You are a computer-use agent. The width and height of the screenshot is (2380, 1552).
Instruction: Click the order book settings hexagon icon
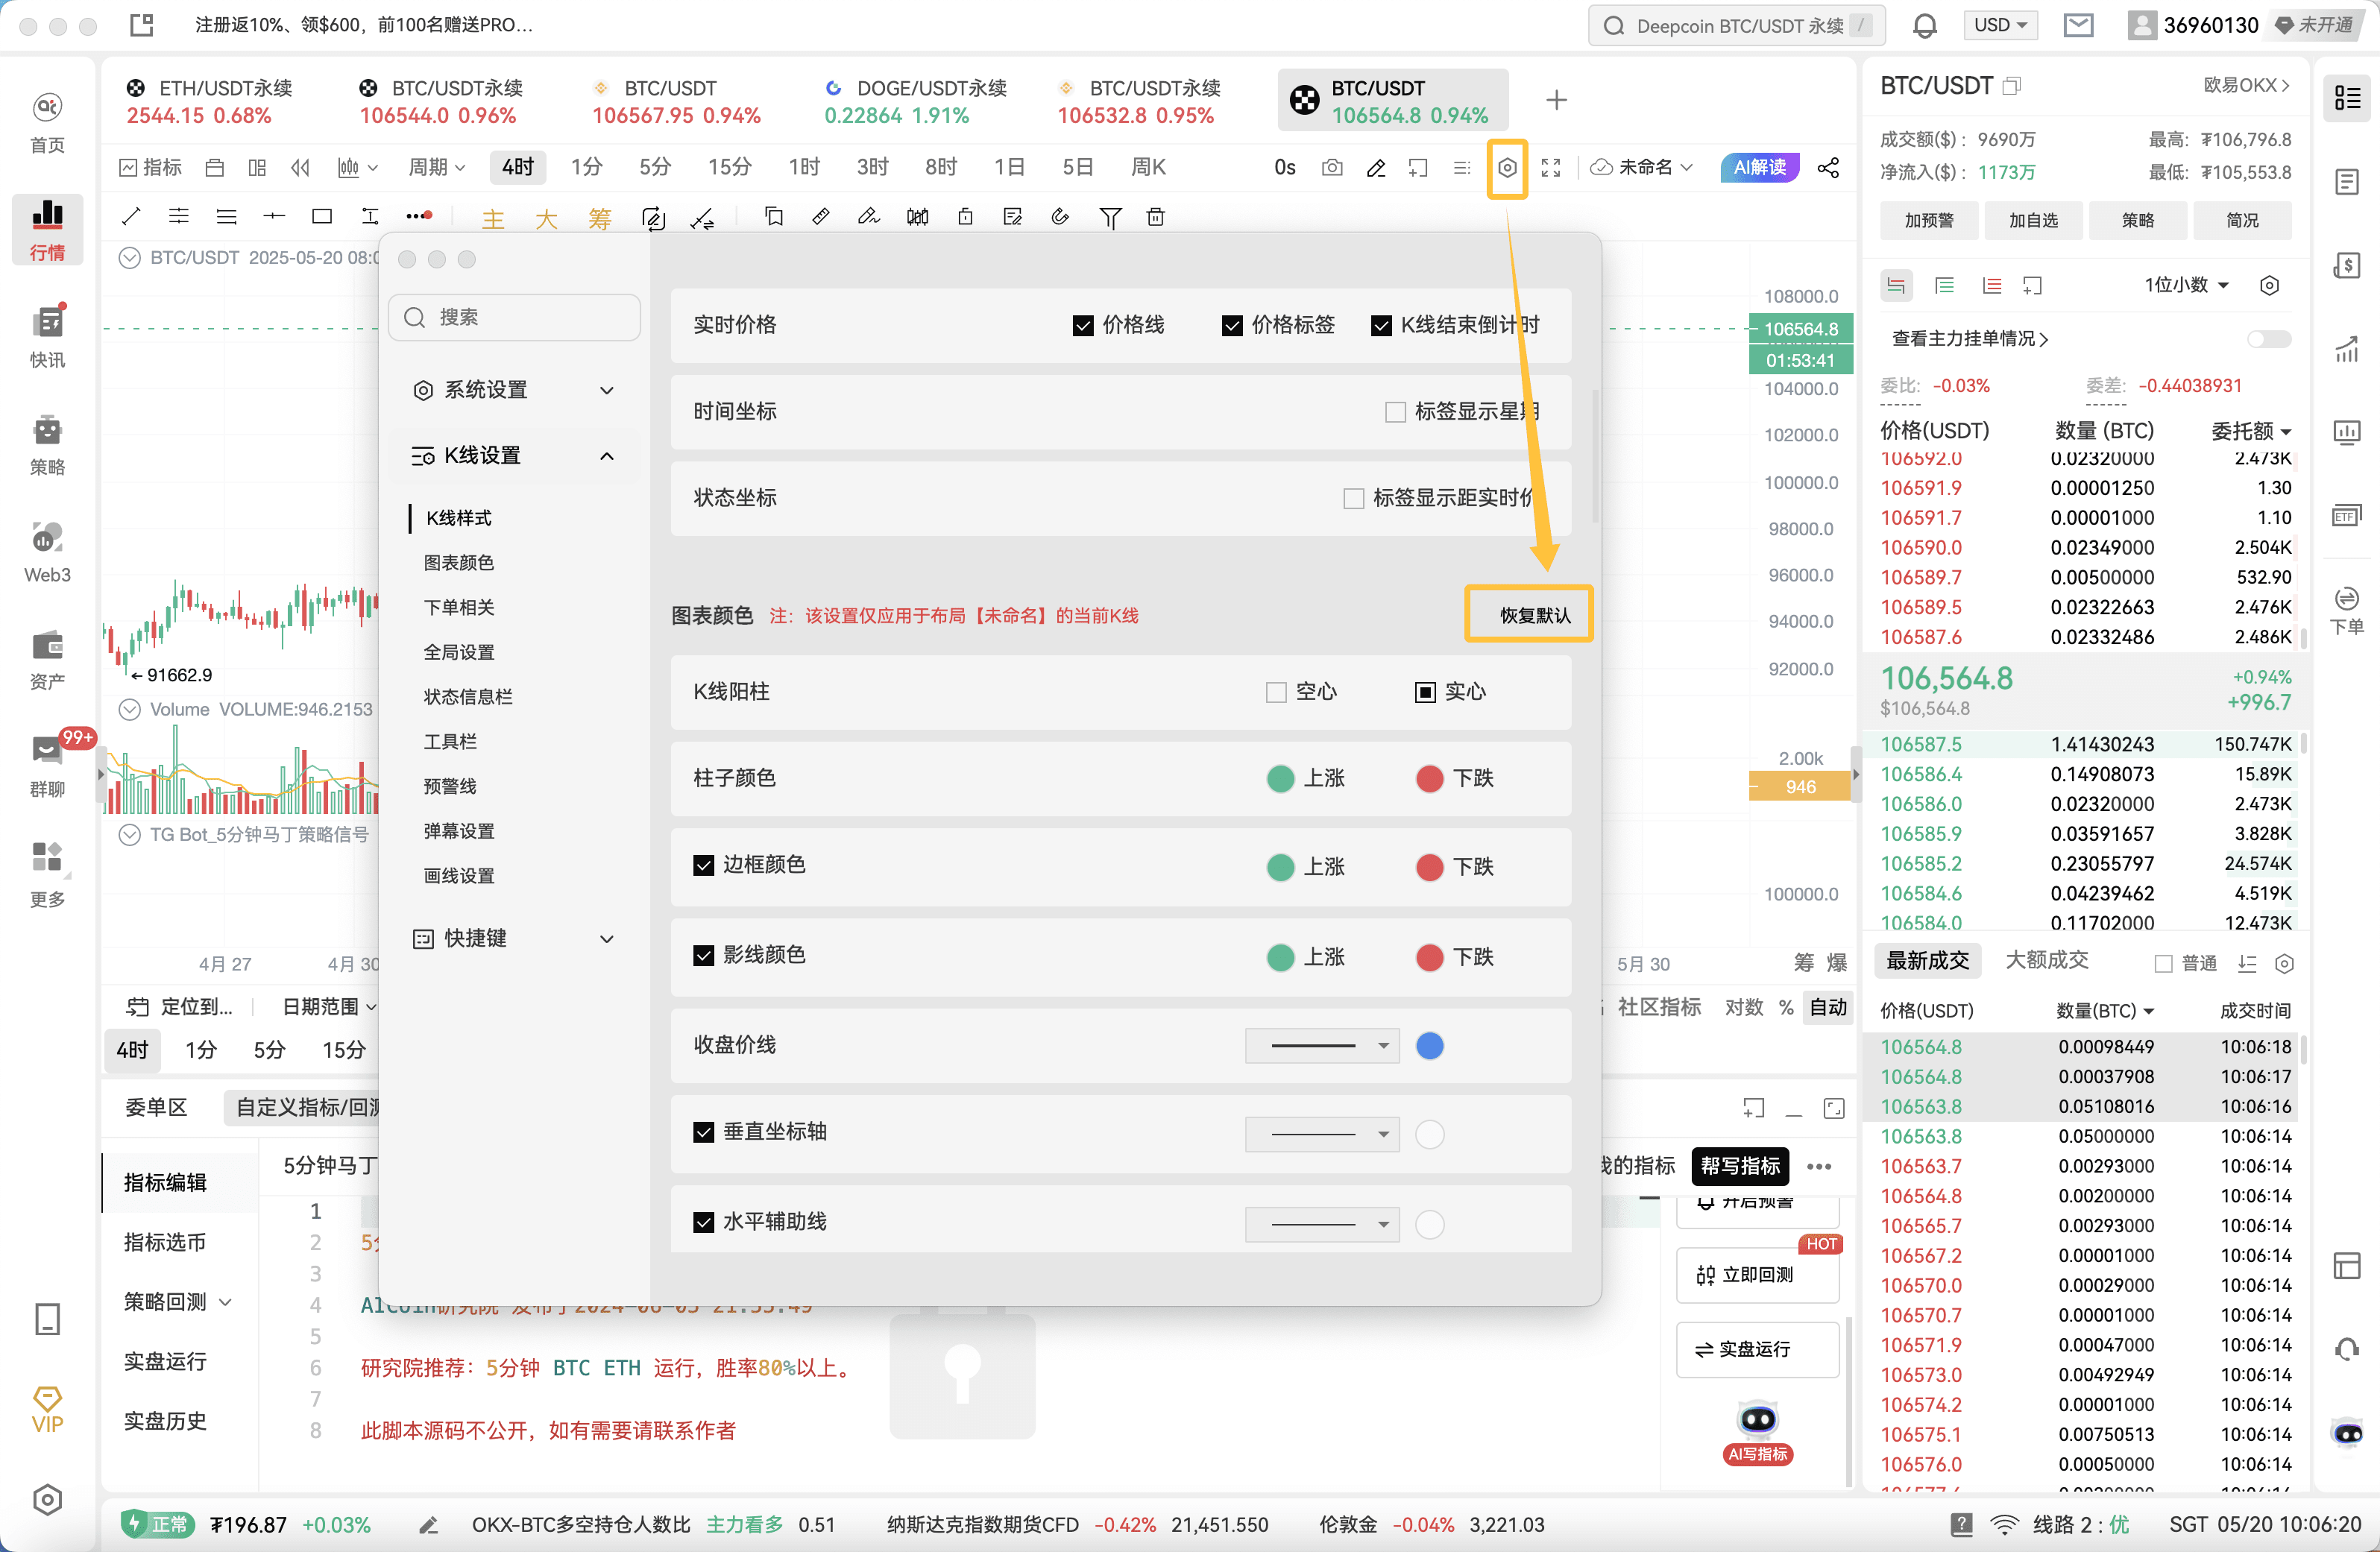[x=2269, y=286]
